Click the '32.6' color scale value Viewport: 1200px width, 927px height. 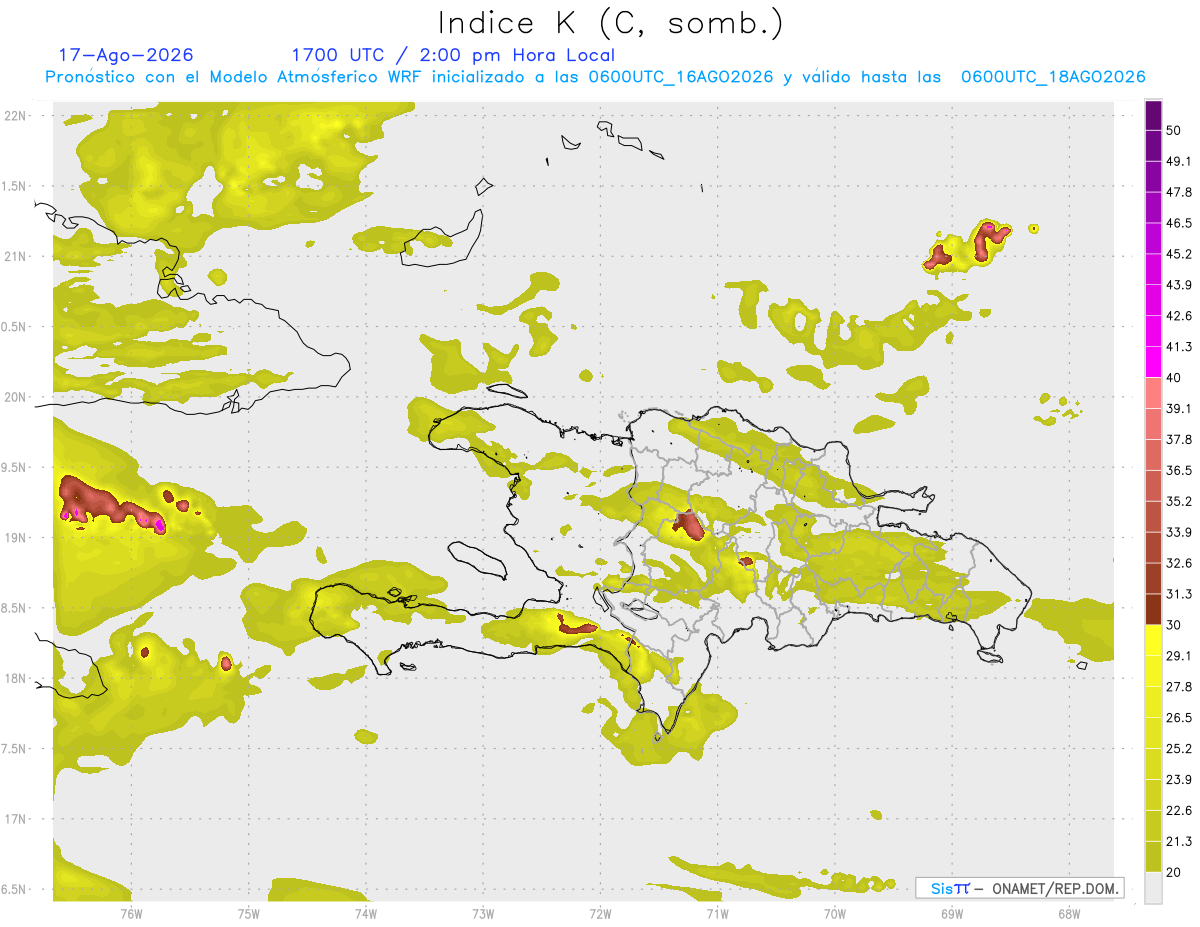[1179, 563]
